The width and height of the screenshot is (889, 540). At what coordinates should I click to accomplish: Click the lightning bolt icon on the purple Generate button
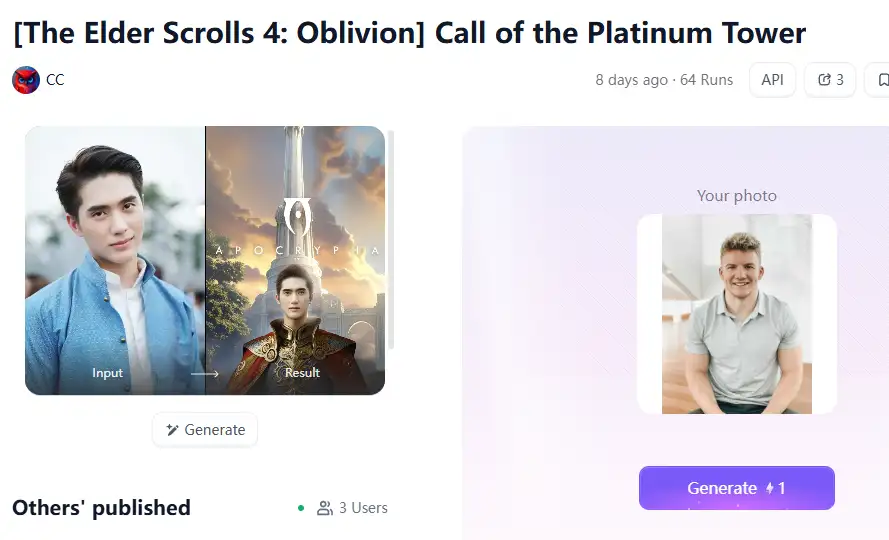[x=769, y=488]
